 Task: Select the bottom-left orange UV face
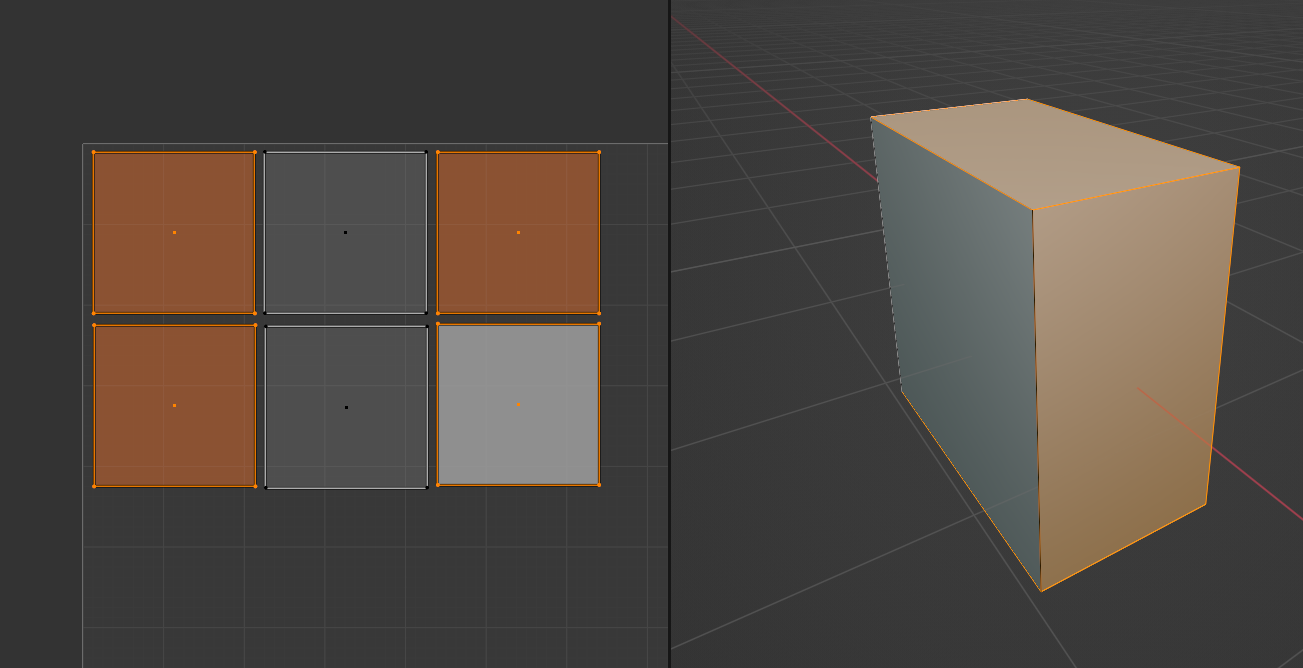tap(174, 406)
